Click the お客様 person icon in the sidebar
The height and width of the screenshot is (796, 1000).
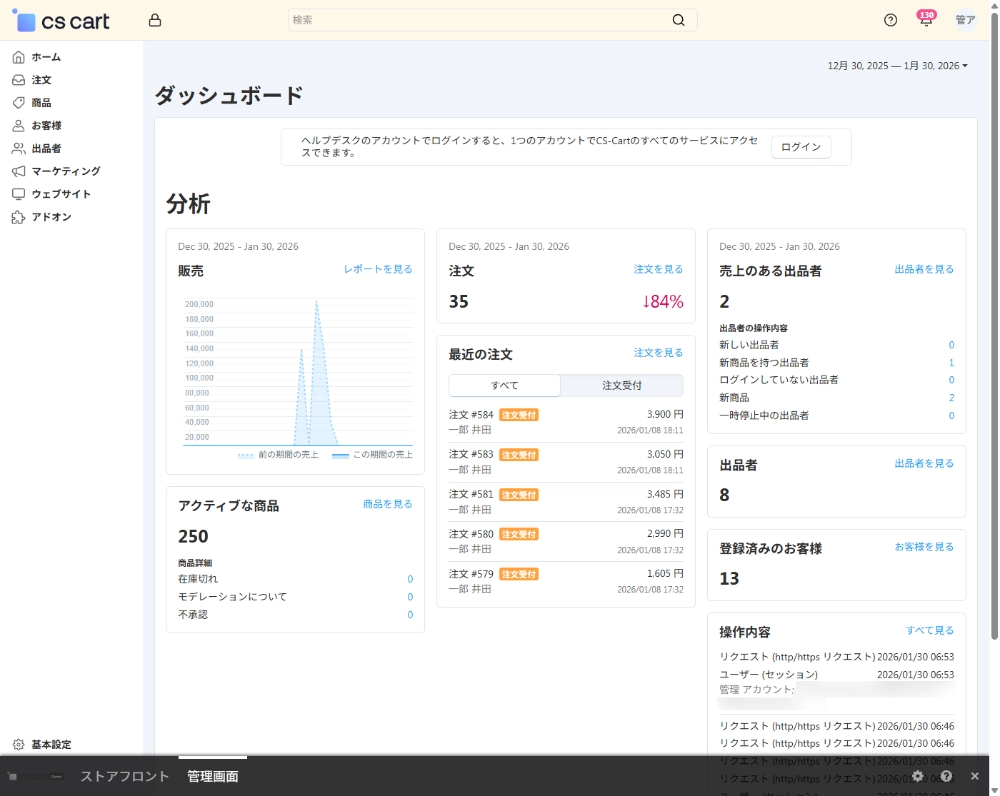pos(17,125)
